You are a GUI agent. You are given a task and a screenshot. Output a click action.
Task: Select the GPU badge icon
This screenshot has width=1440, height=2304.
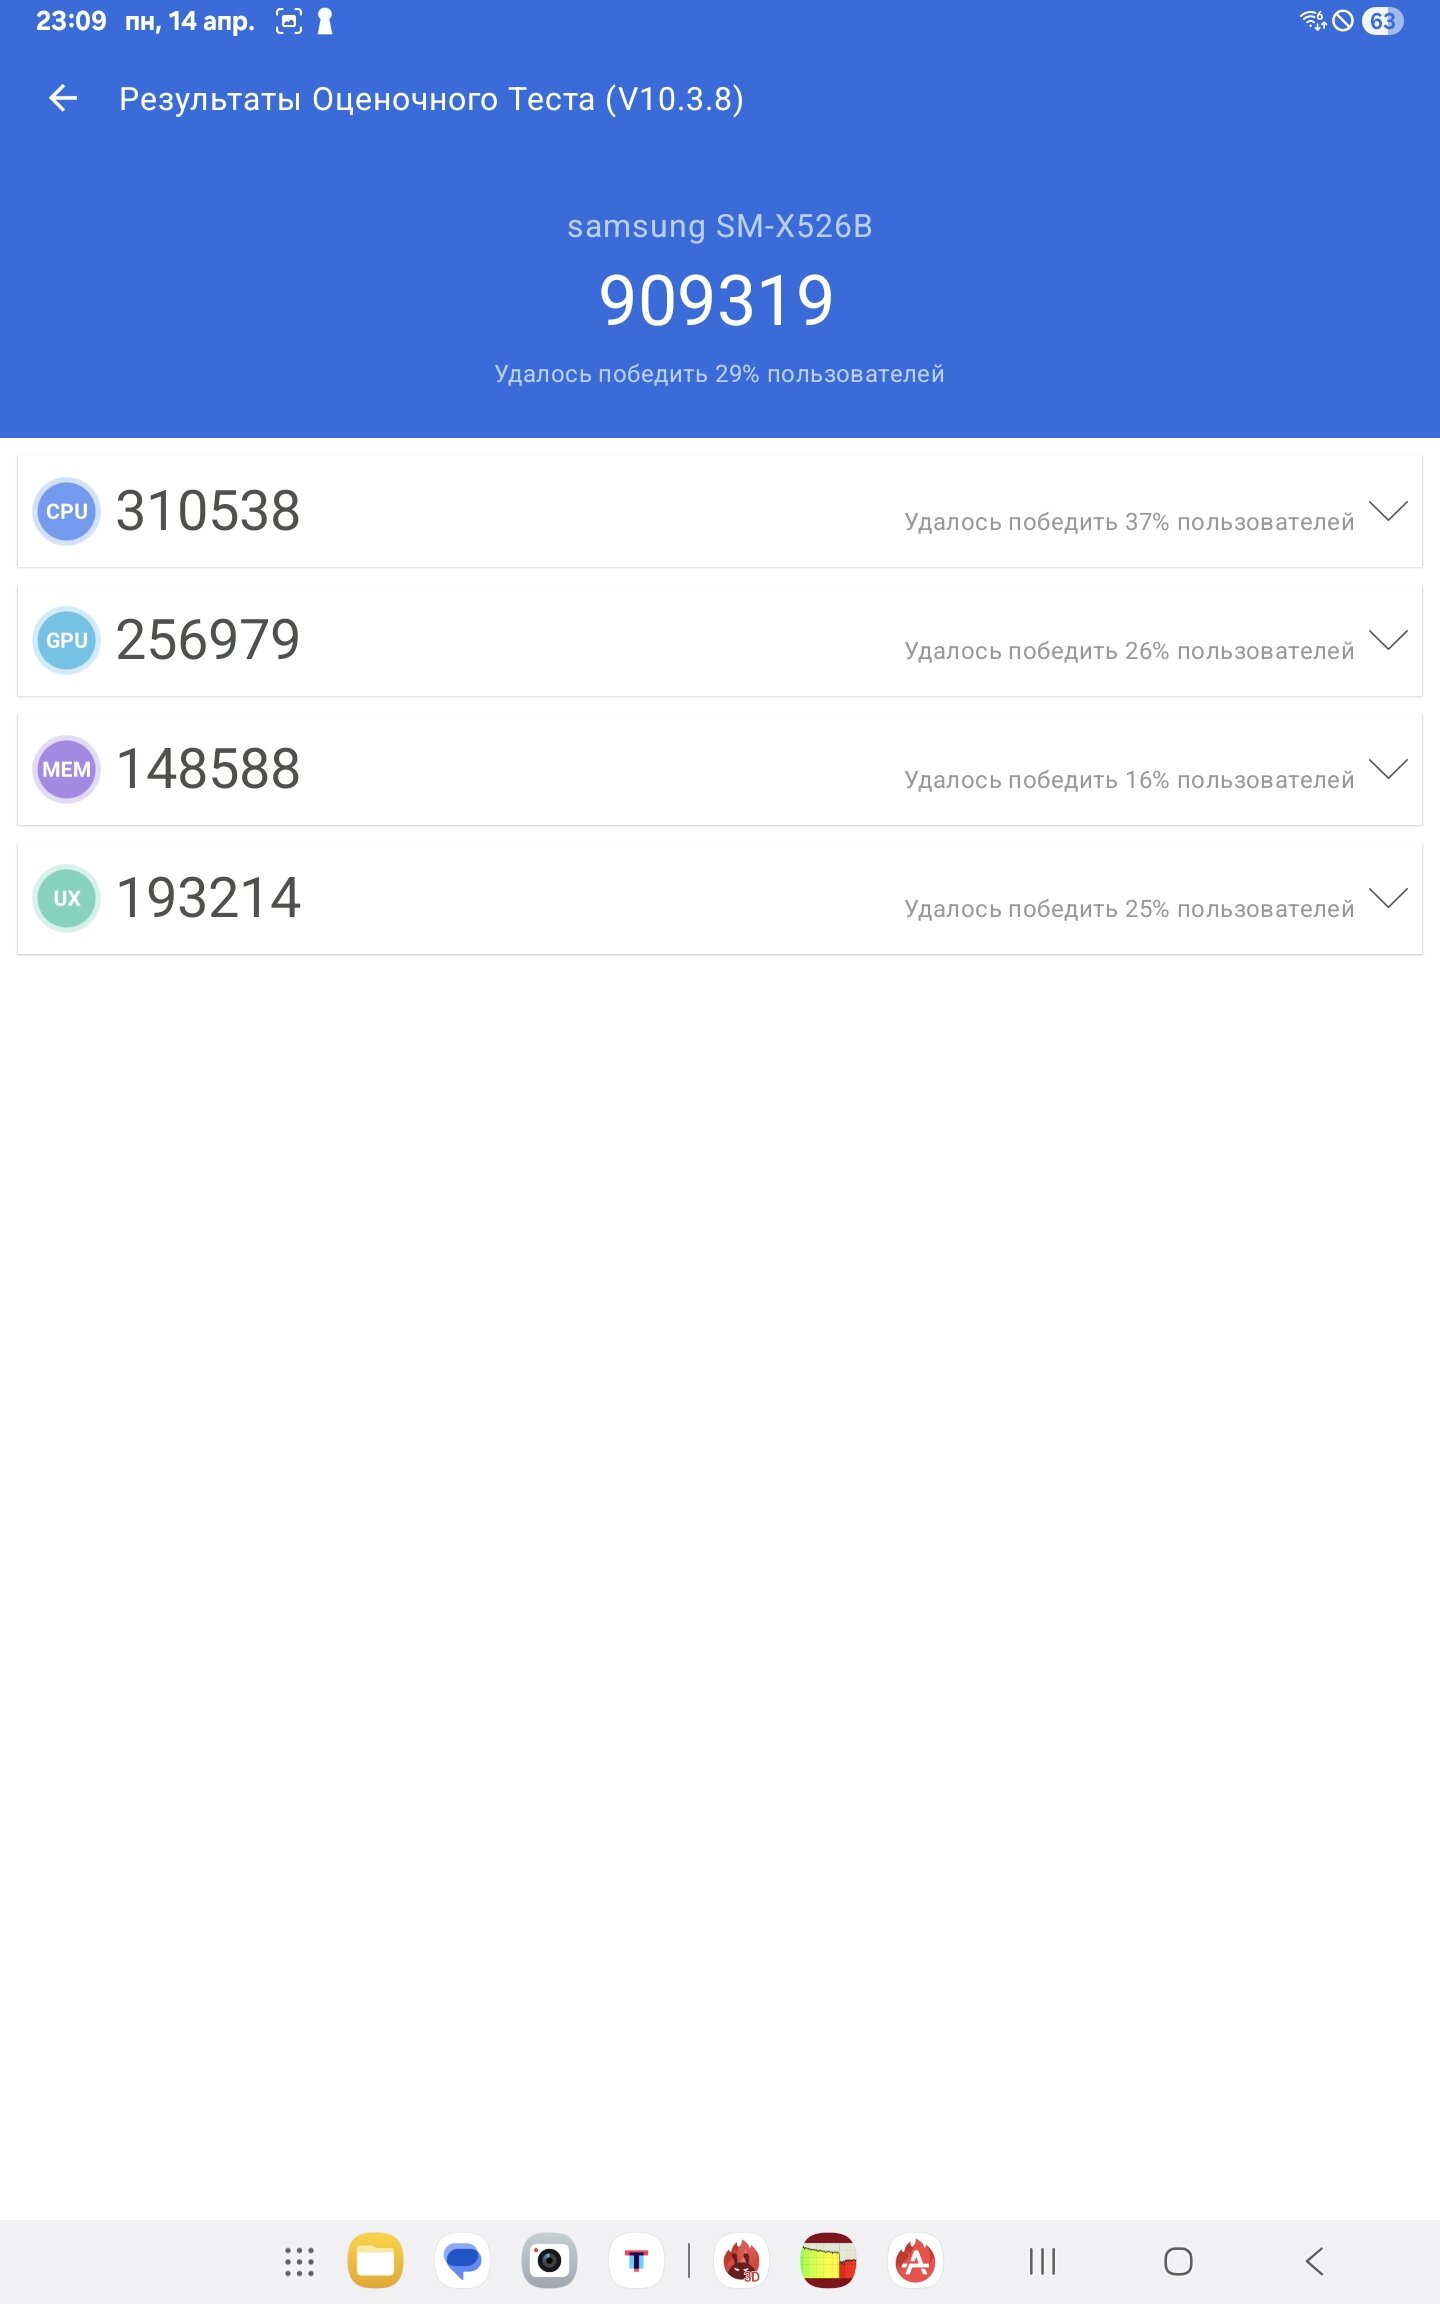coord(67,640)
